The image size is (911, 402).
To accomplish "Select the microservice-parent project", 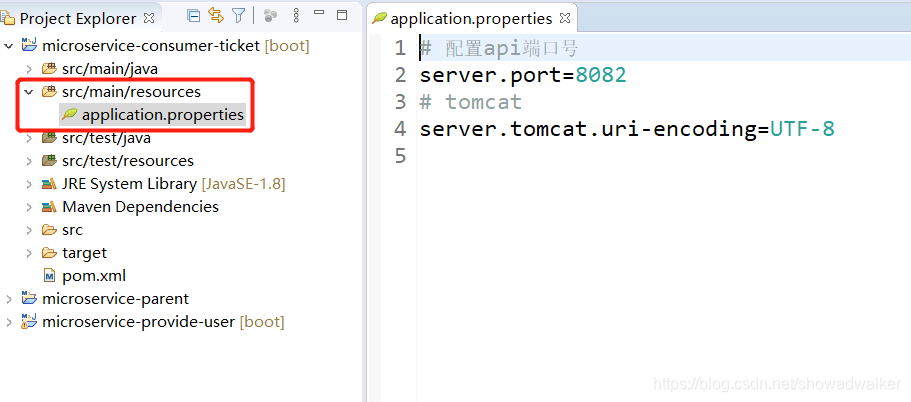I will (116, 299).
